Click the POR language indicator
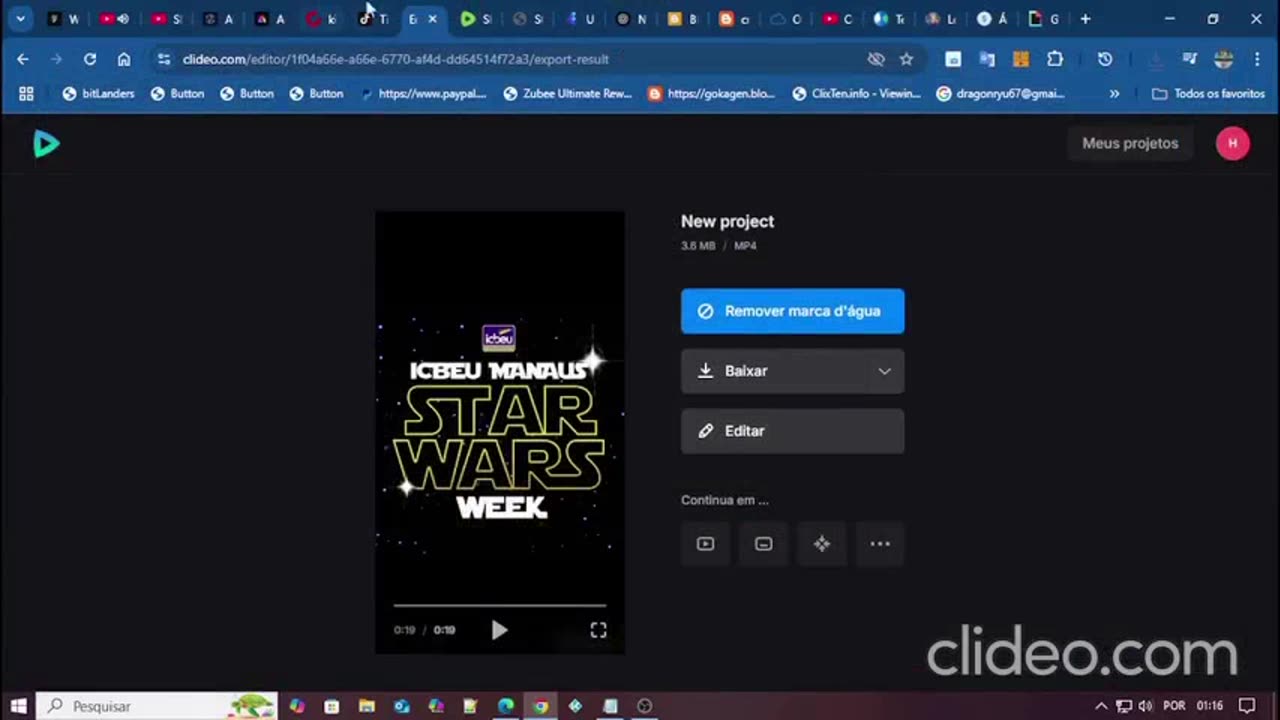The height and width of the screenshot is (720, 1280). (x=1174, y=706)
